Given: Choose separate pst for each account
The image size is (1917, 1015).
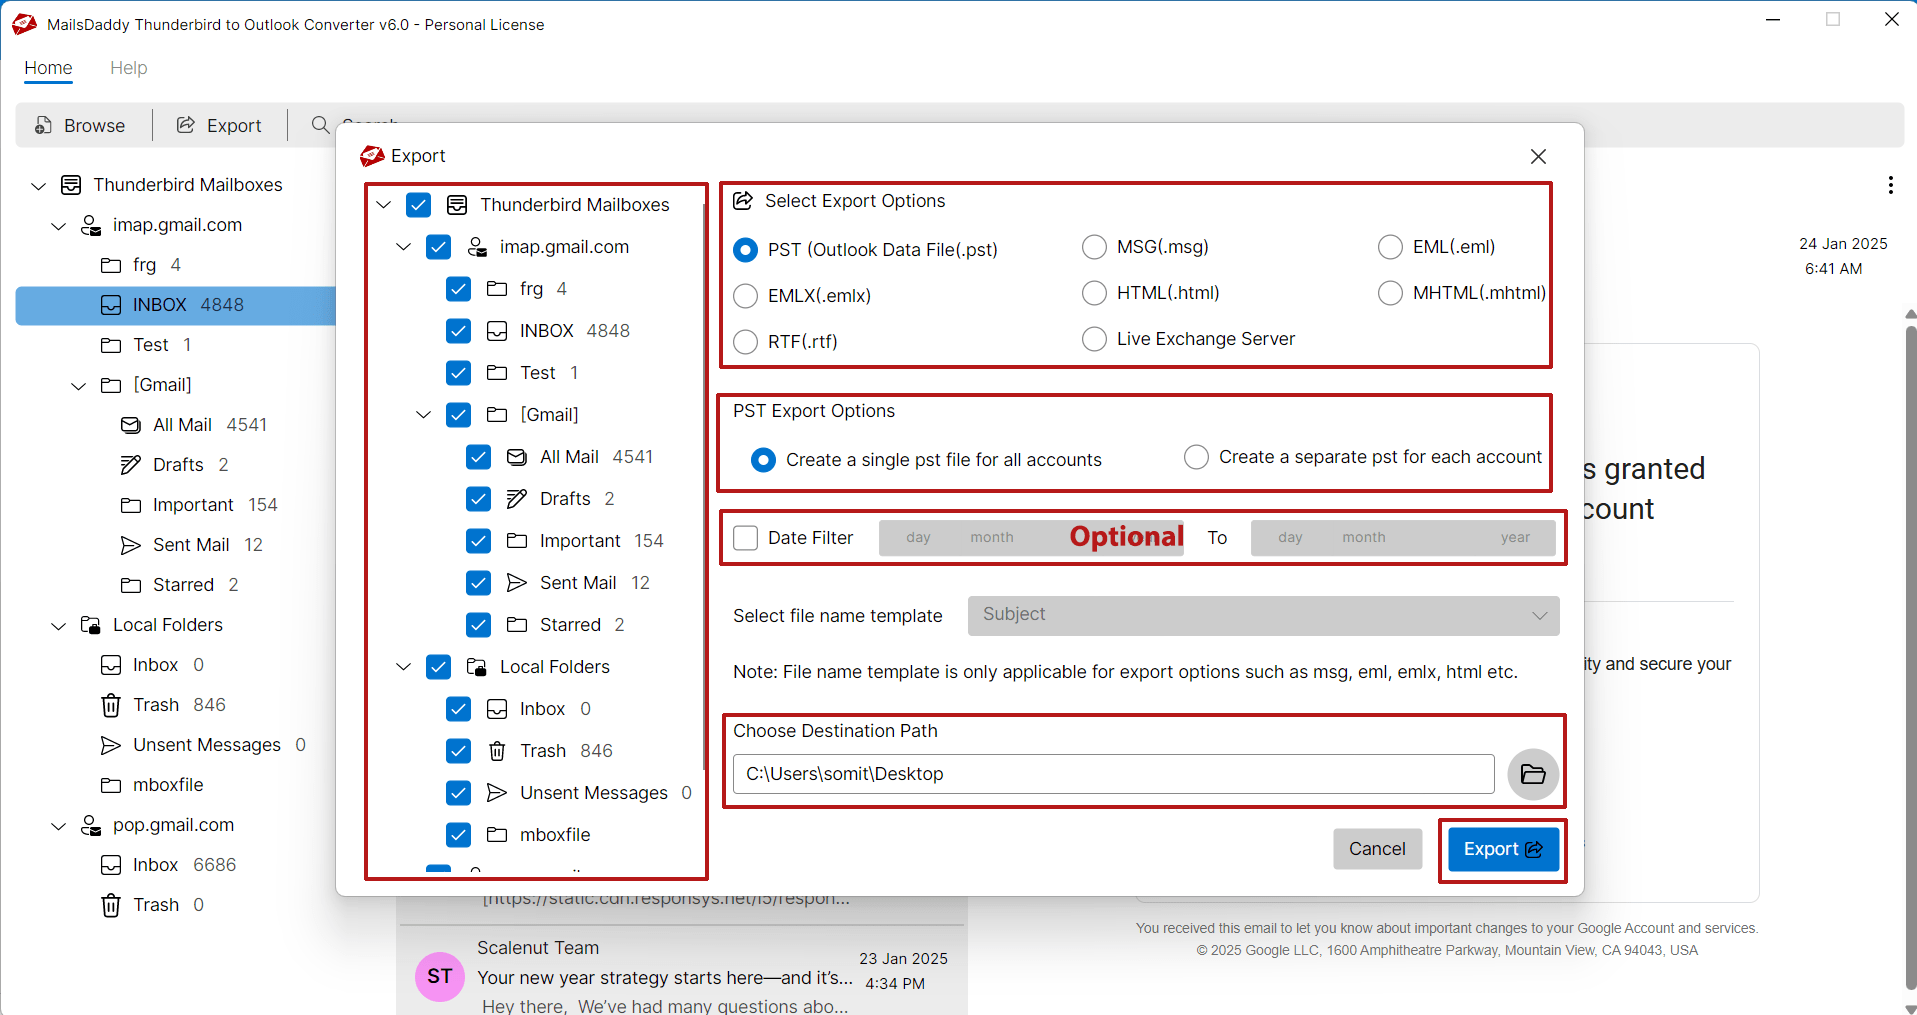Looking at the screenshot, I should point(1196,457).
